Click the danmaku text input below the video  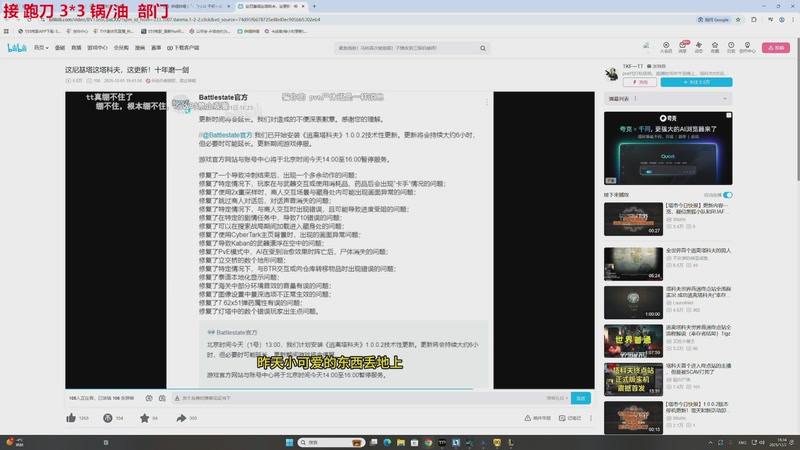pos(357,398)
